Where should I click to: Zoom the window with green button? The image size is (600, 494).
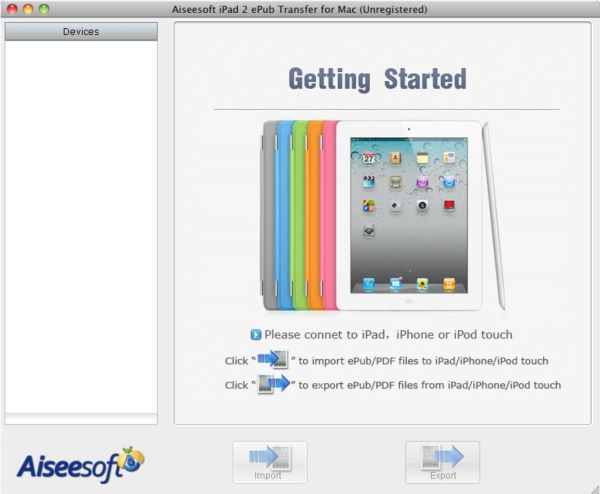44,9
